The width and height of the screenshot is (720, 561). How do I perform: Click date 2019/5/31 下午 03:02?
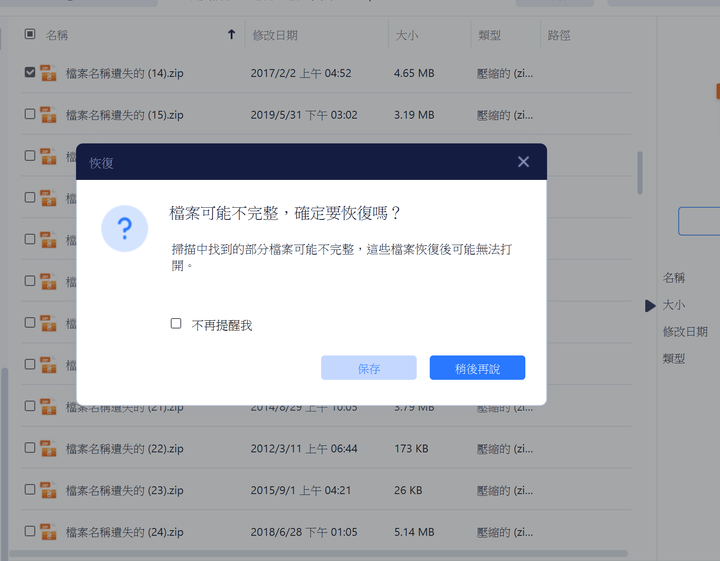[x=304, y=115]
